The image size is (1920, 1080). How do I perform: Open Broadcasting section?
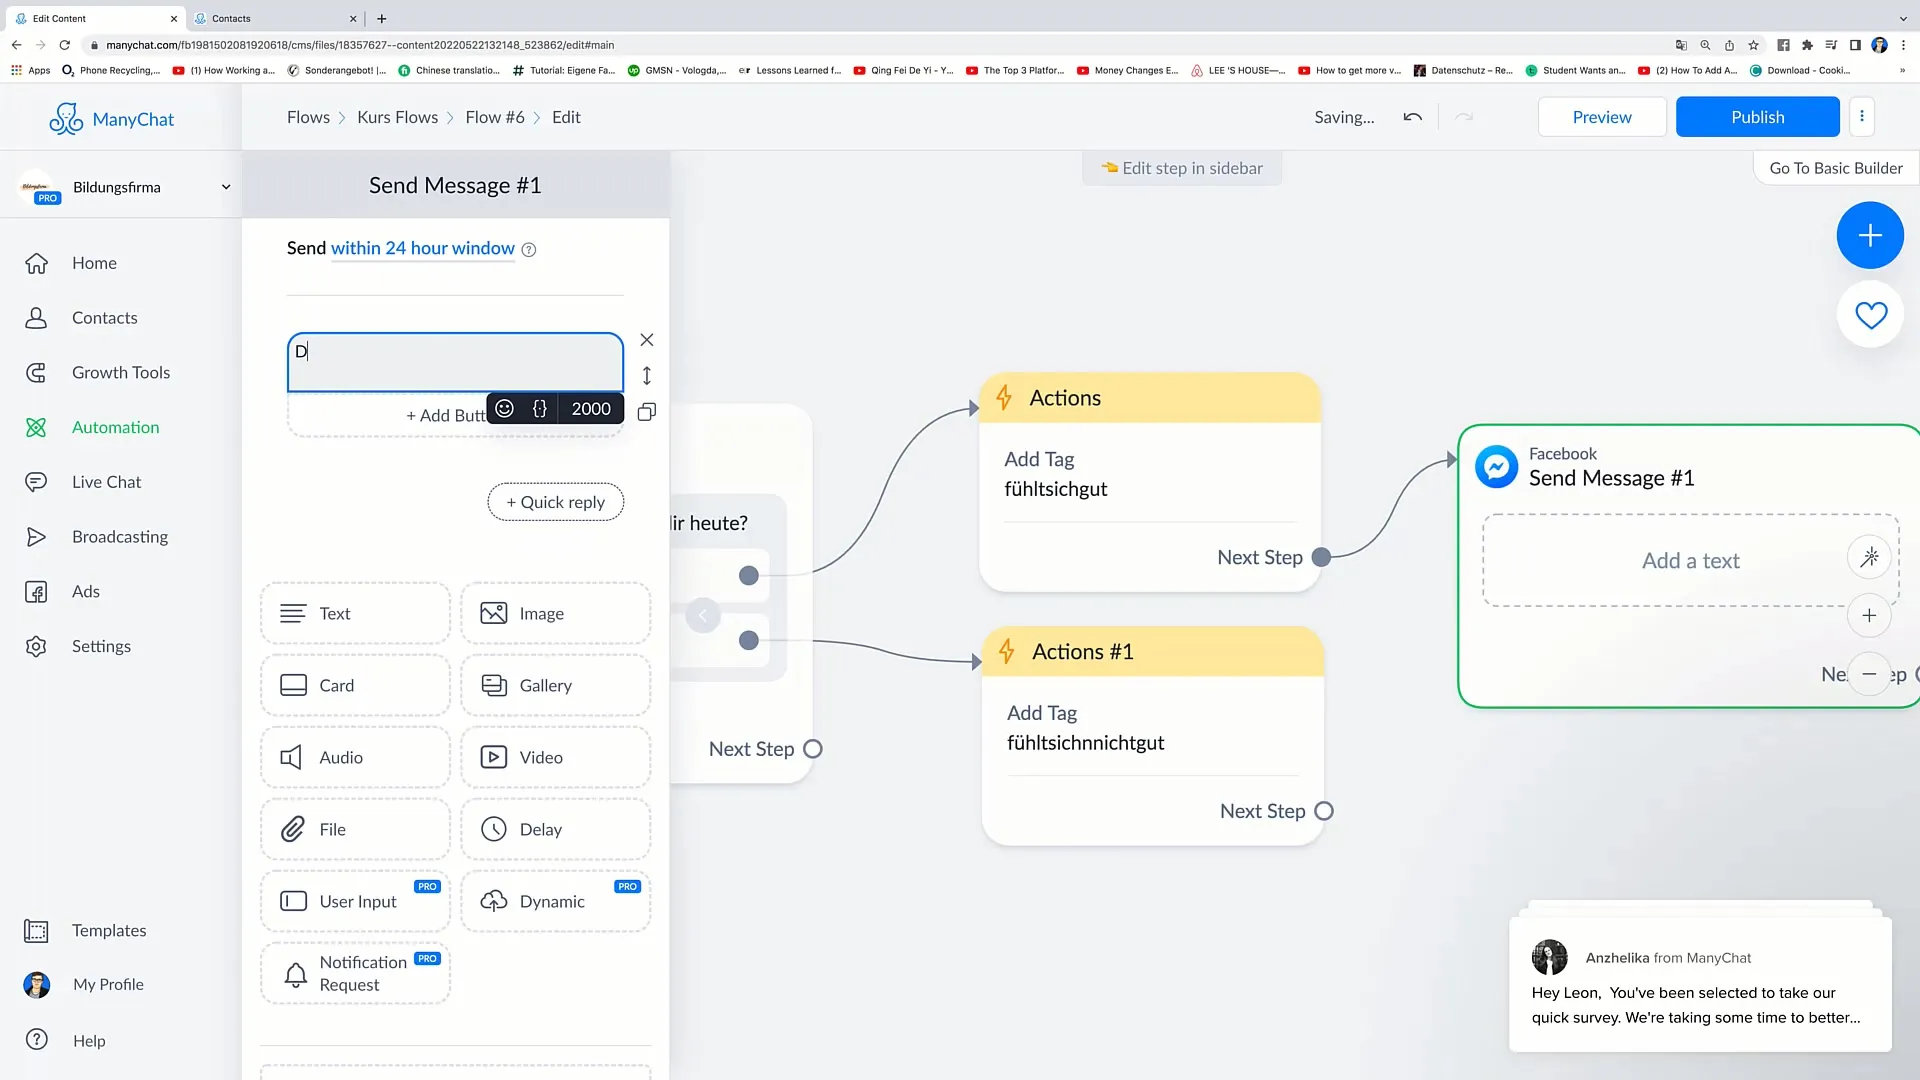tap(120, 537)
